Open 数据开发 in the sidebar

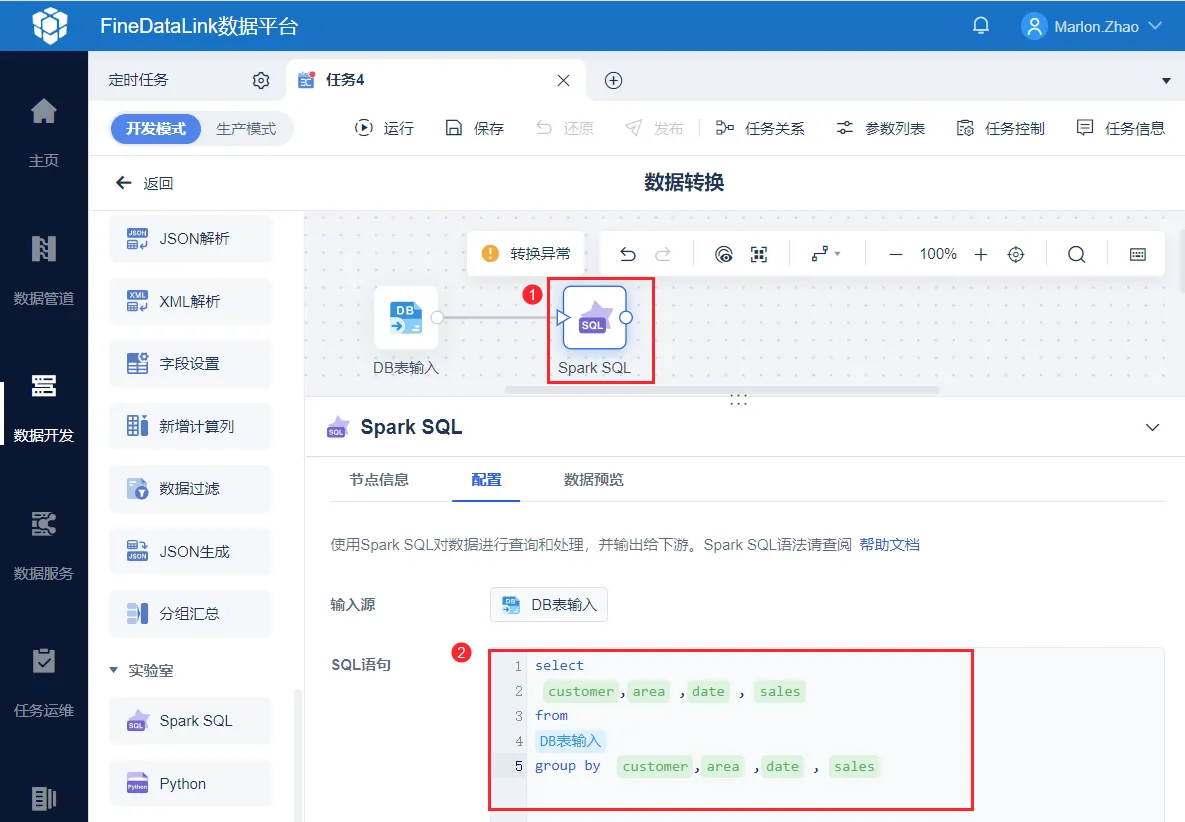point(44,408)
